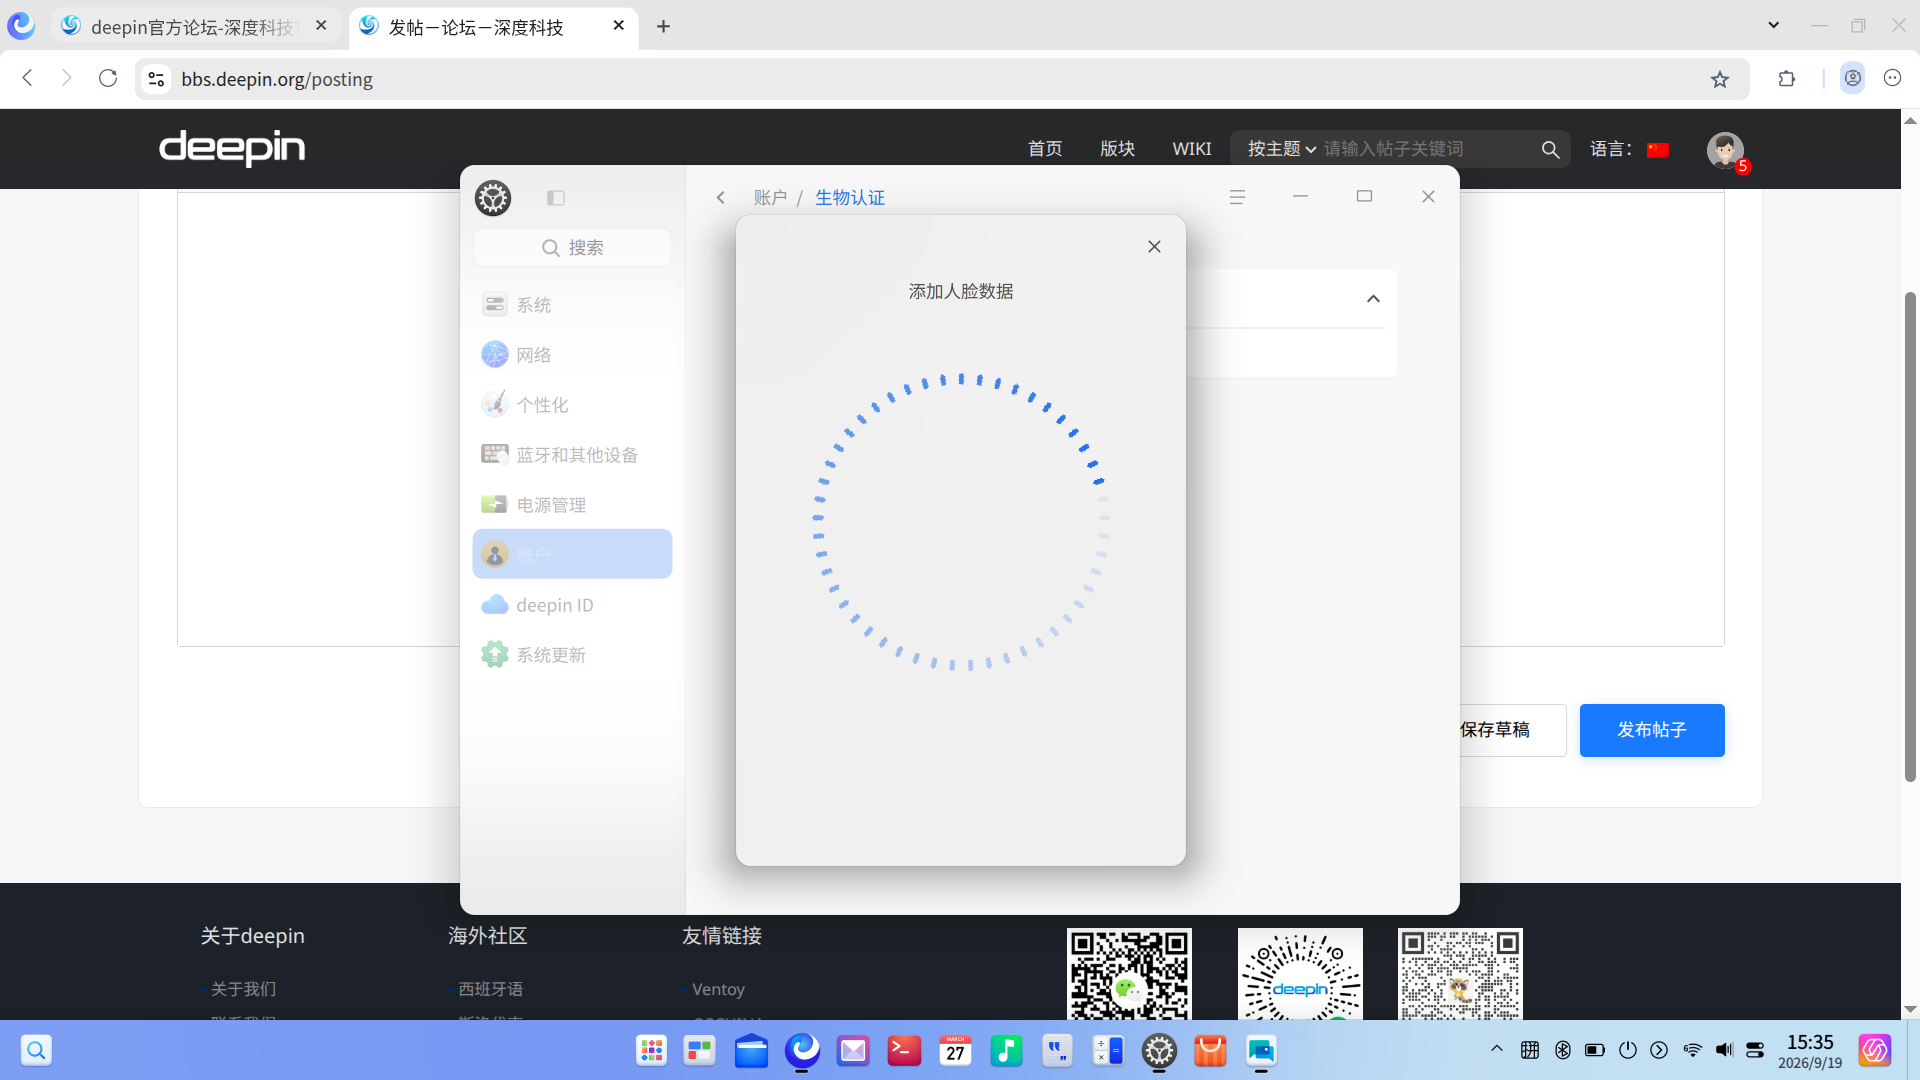Viewport: 1920px width, 1080px height.
Task: Open the launcher grid in the dock
Action: coord(651,1050)
